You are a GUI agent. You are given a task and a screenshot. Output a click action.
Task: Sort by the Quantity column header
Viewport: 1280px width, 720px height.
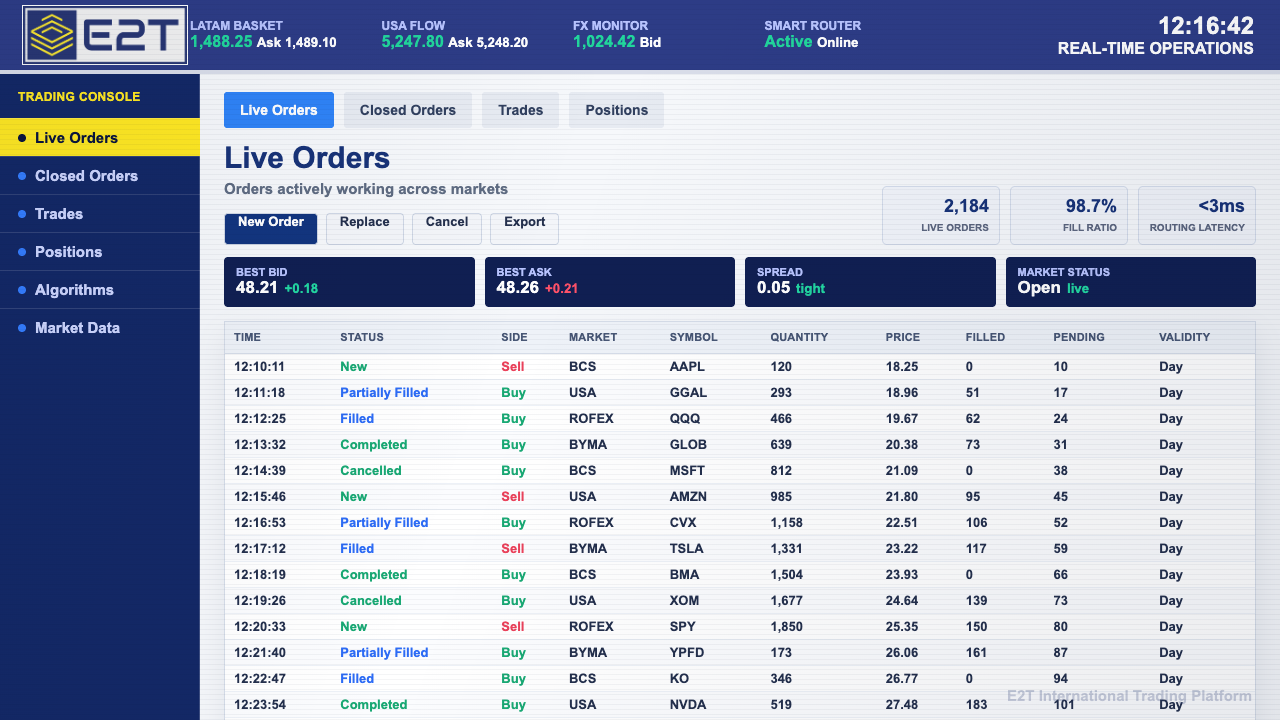pyautogui.click(x=799, y=337)
